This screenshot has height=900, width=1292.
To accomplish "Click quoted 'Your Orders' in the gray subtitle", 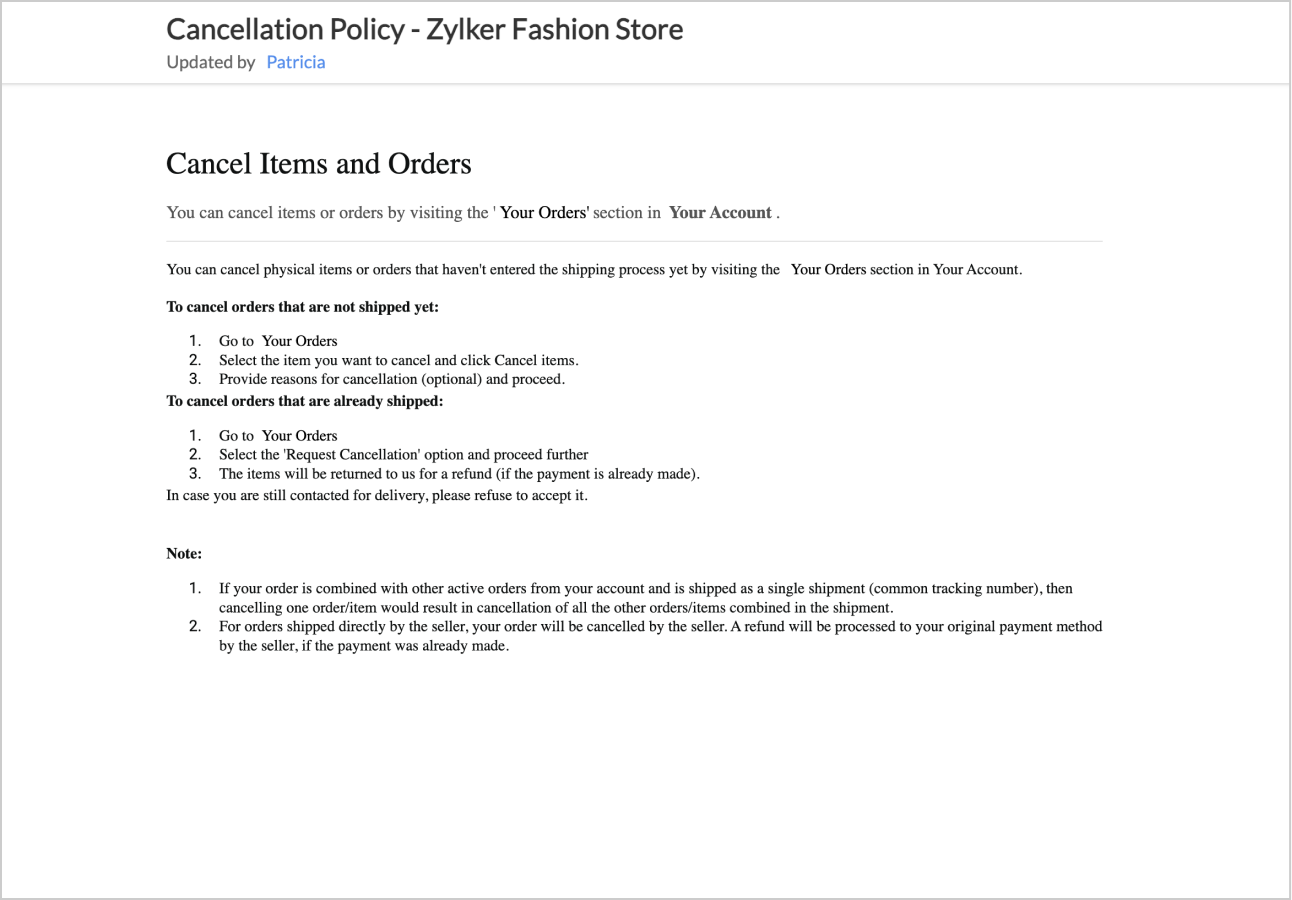I will tap(544, 212).
